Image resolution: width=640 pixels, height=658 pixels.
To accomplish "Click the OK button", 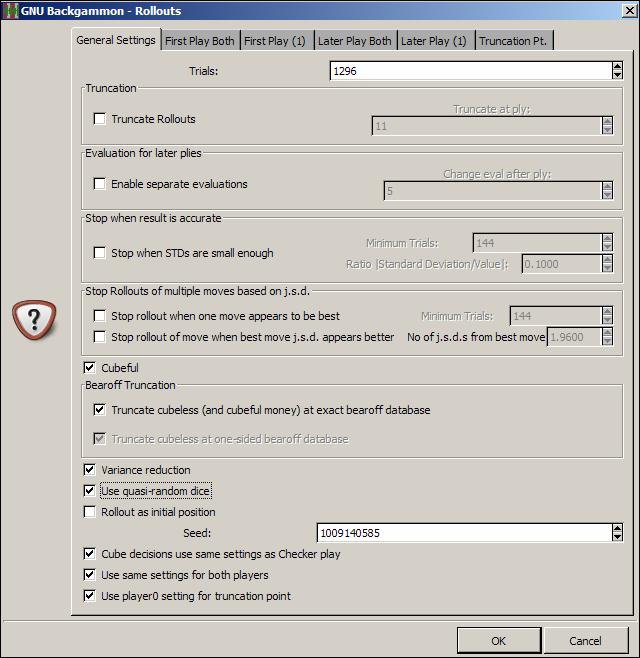I will coord(499,641).
